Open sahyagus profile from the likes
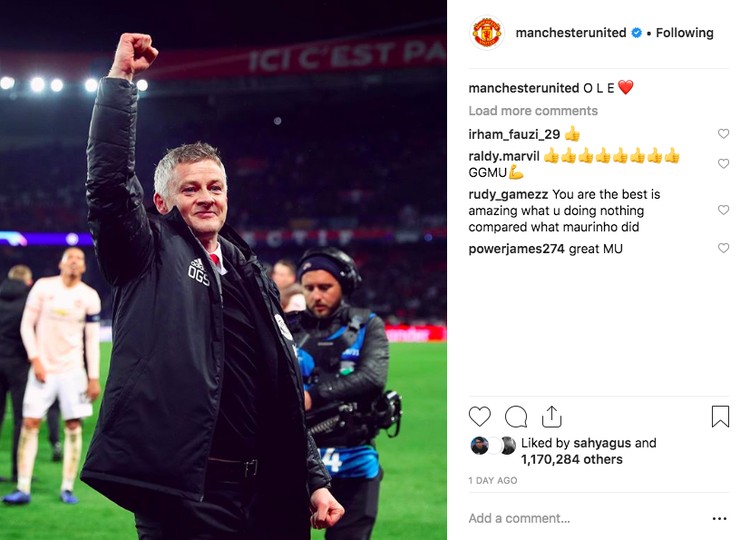Screen dimensions: 750x540 [602, 443]
